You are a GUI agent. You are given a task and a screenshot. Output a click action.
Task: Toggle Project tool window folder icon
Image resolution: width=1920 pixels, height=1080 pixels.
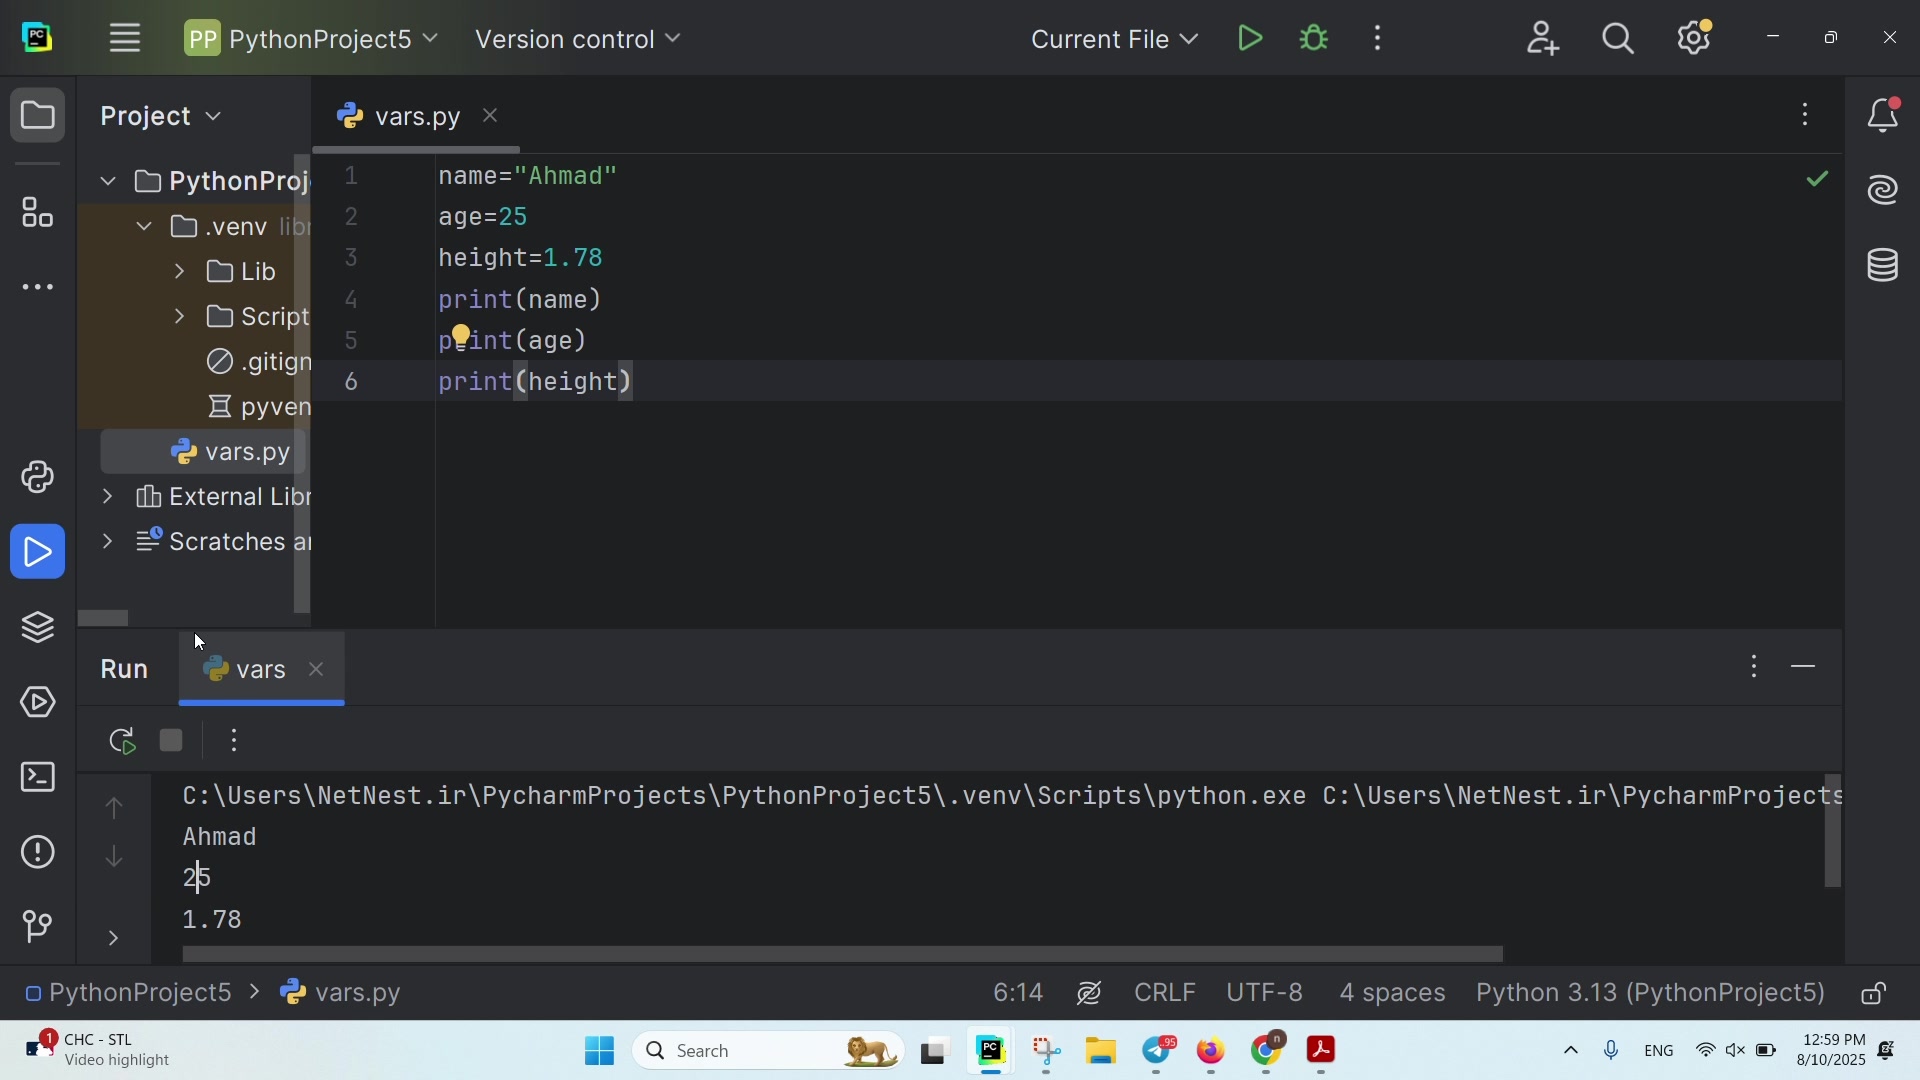(38, 117)
